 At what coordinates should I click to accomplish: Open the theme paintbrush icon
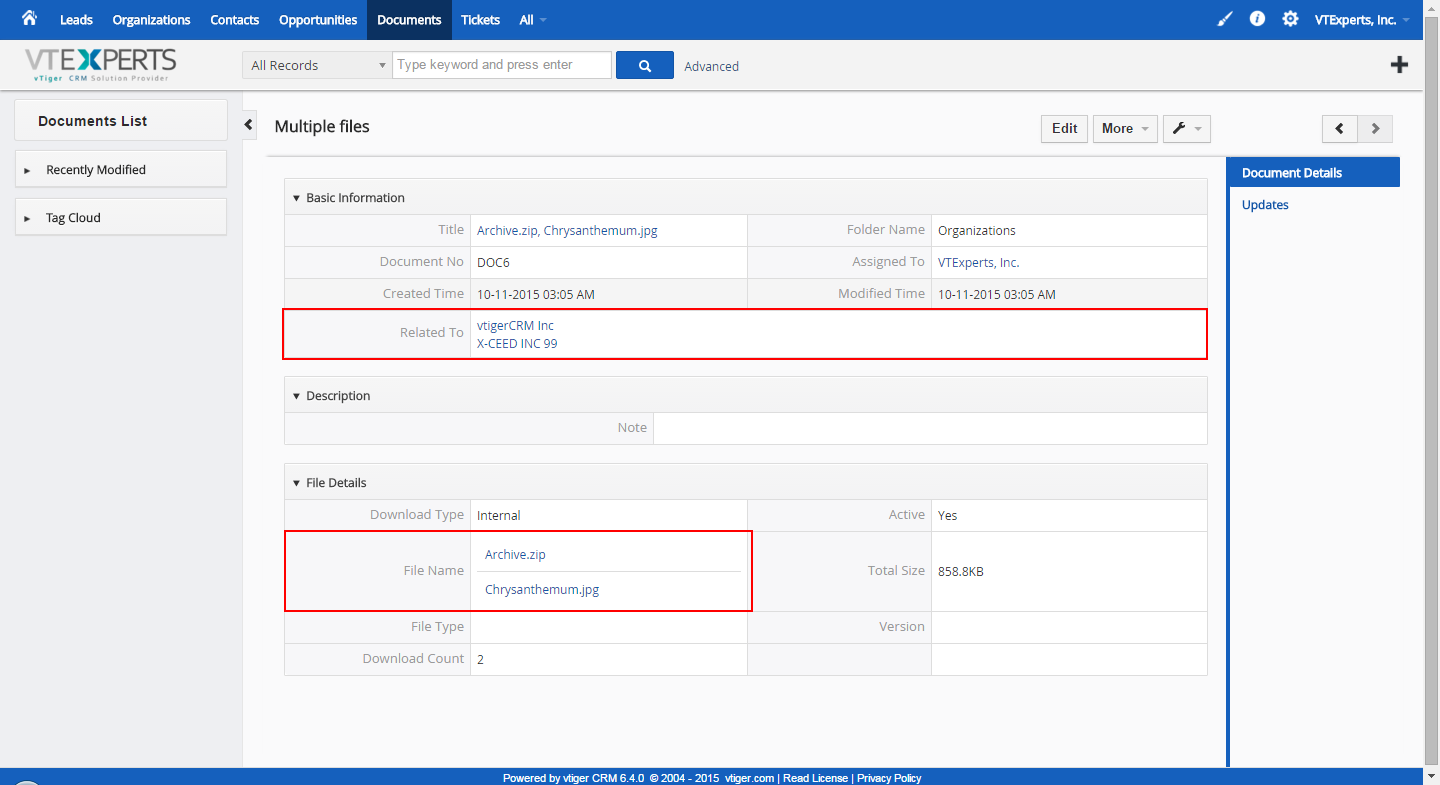coord(1225,19)
